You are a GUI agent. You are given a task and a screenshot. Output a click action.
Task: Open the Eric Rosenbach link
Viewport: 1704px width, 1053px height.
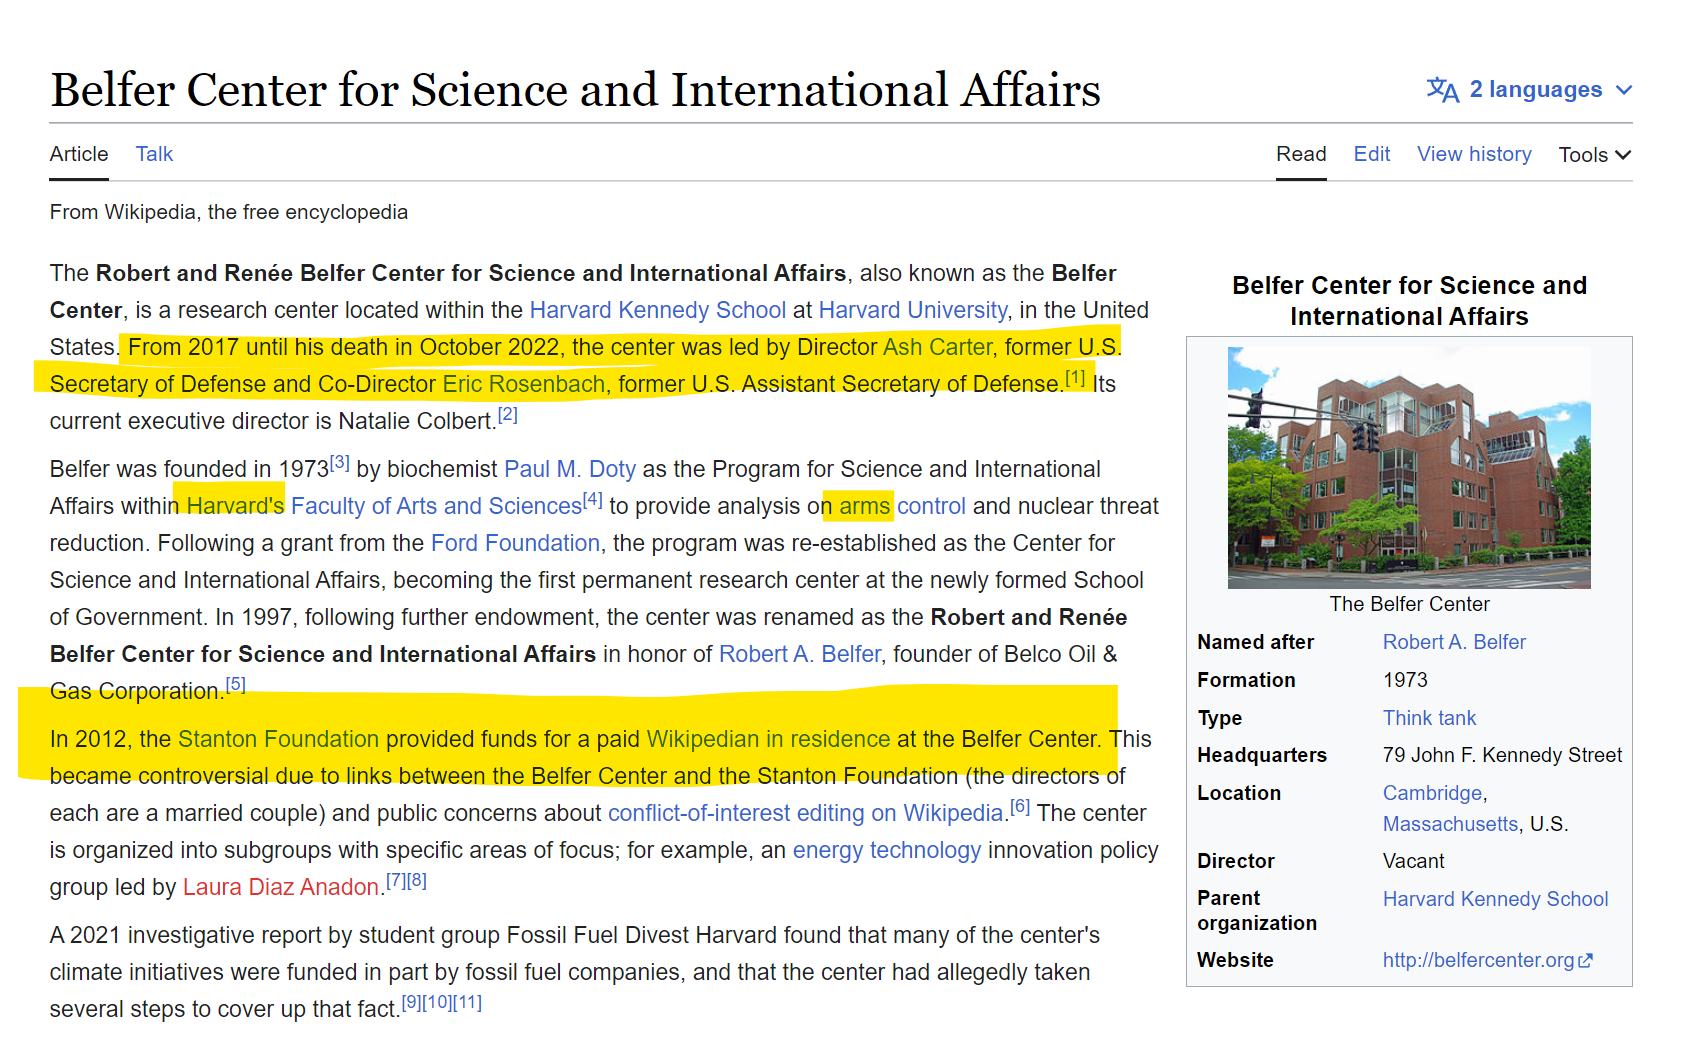click(x=524, y=384)
